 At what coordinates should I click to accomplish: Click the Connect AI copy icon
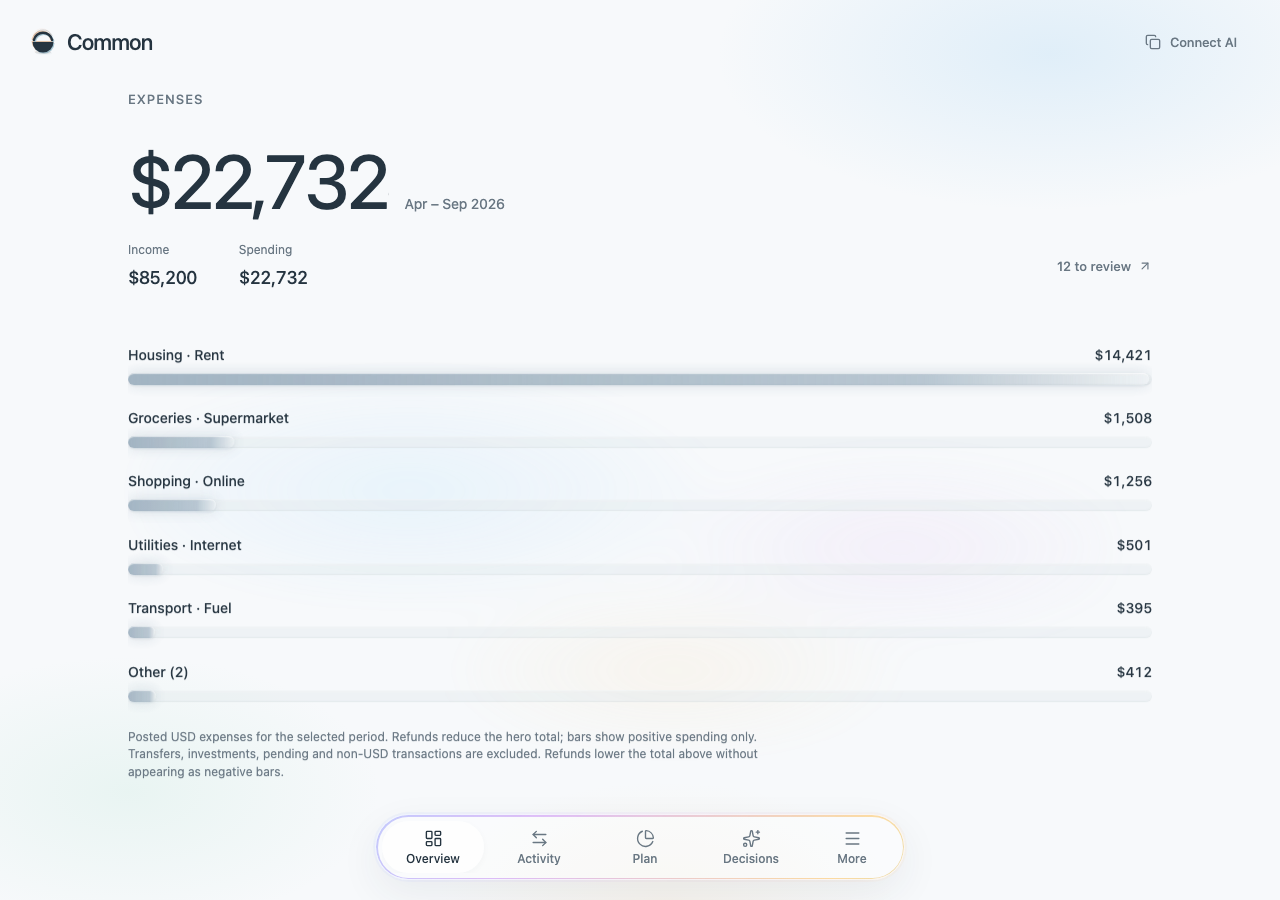click(1153, 42)
